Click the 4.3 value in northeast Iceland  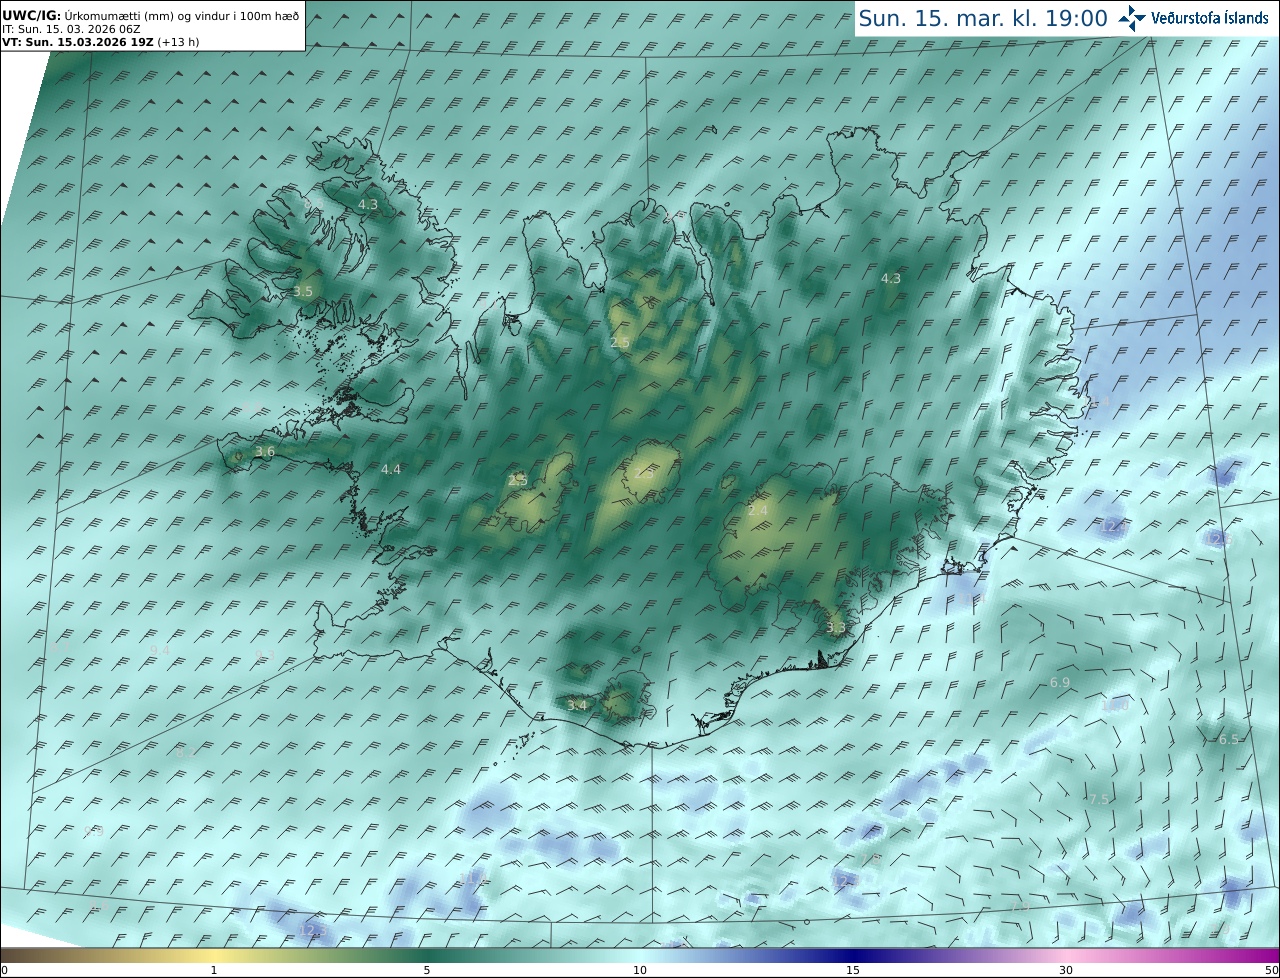(891, 279)
